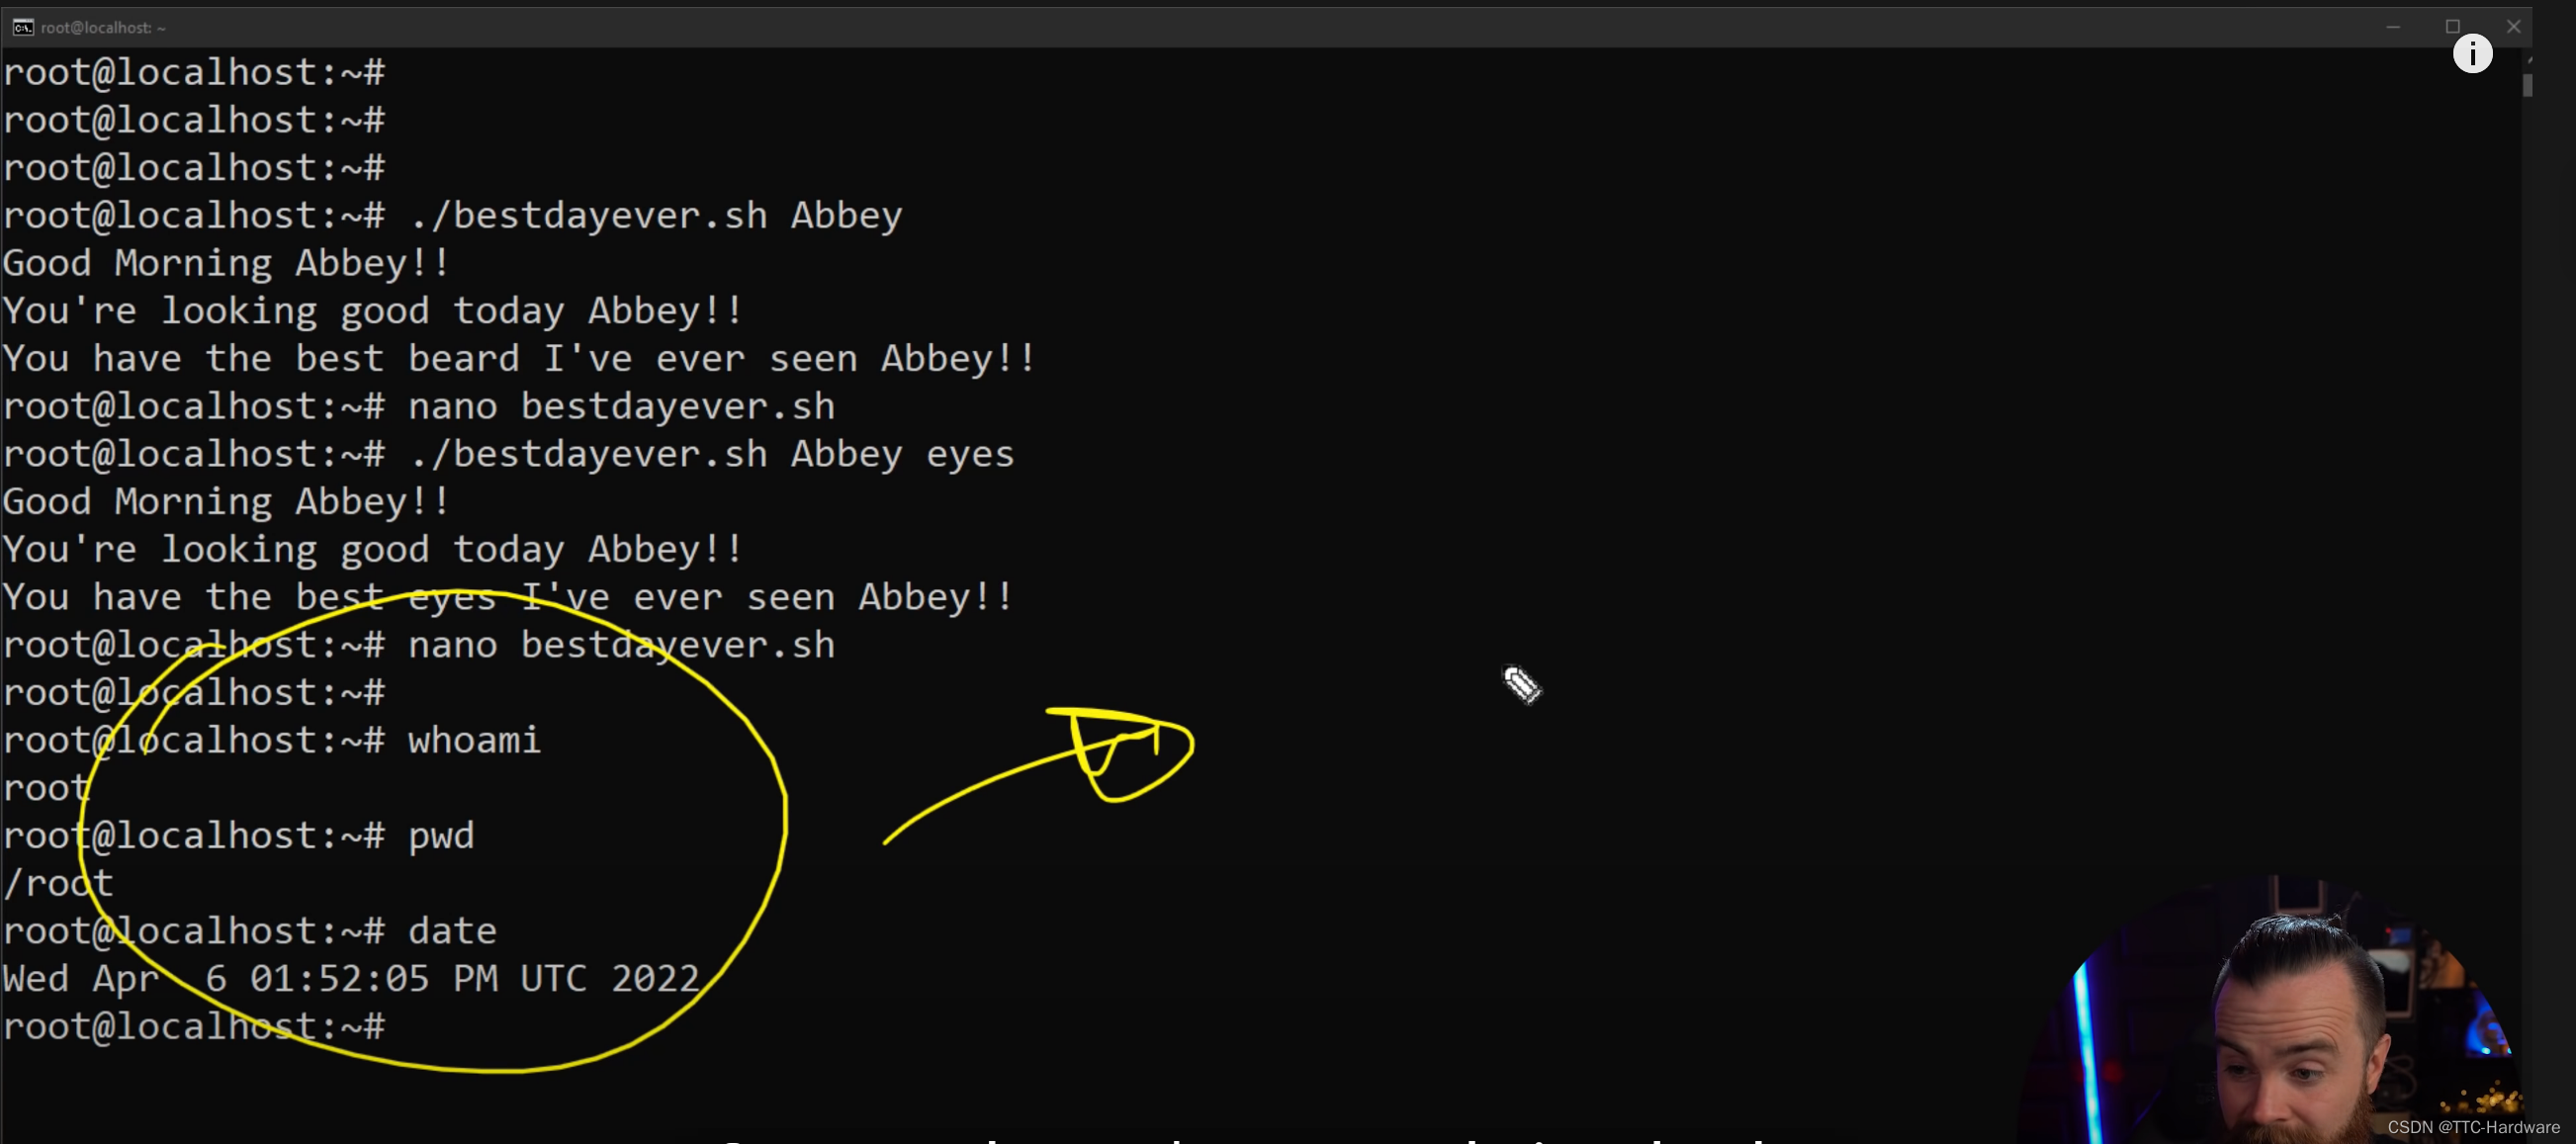Click the date command text
Screen dimensions: 2576x1144
pos(452,932)
